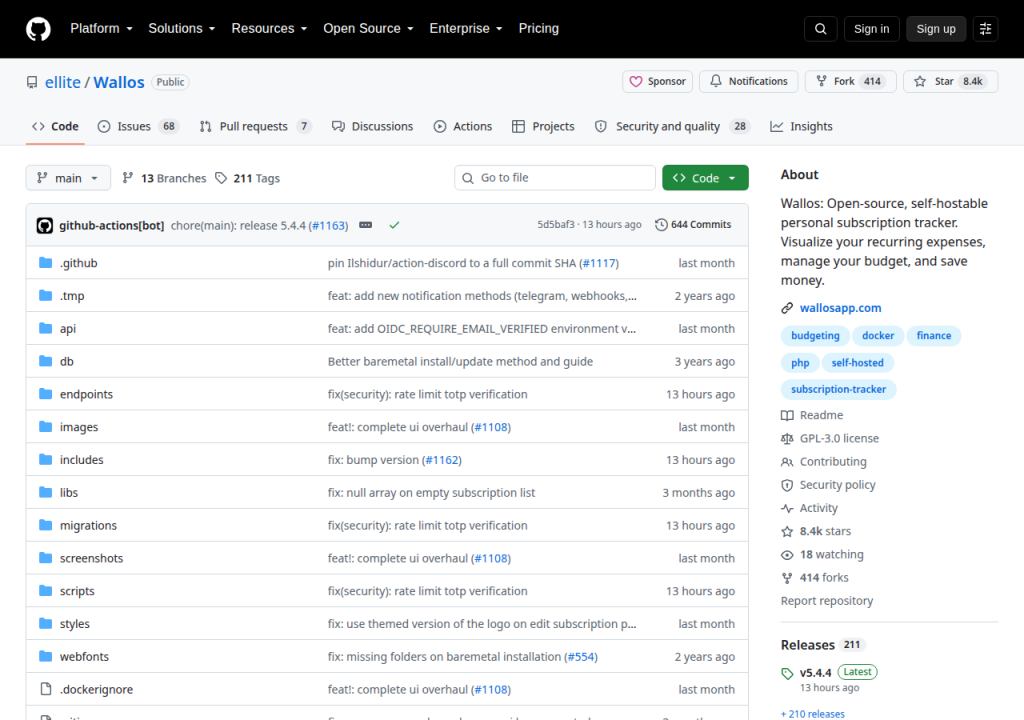Click the Sponsor button
This screenshot has width=1024, height=720.
point(657,81)
